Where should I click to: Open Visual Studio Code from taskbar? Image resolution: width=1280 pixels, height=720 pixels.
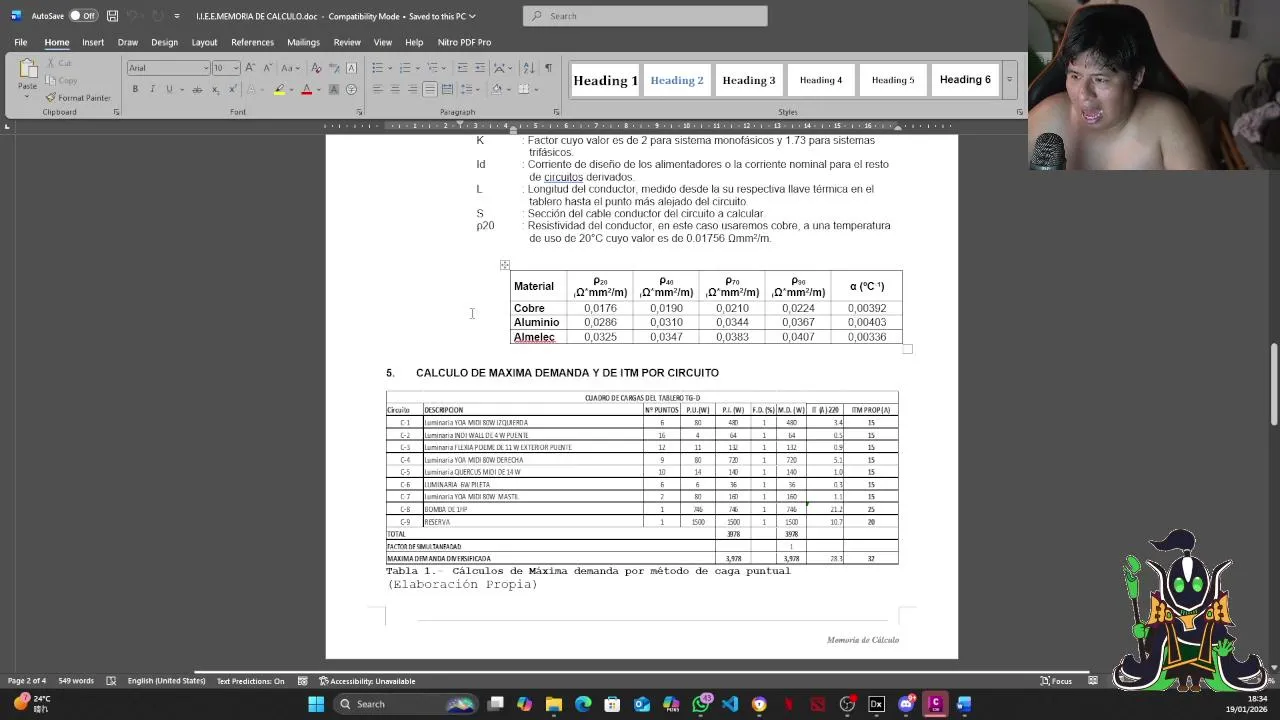pyautogui.click(x=730, y=704)
